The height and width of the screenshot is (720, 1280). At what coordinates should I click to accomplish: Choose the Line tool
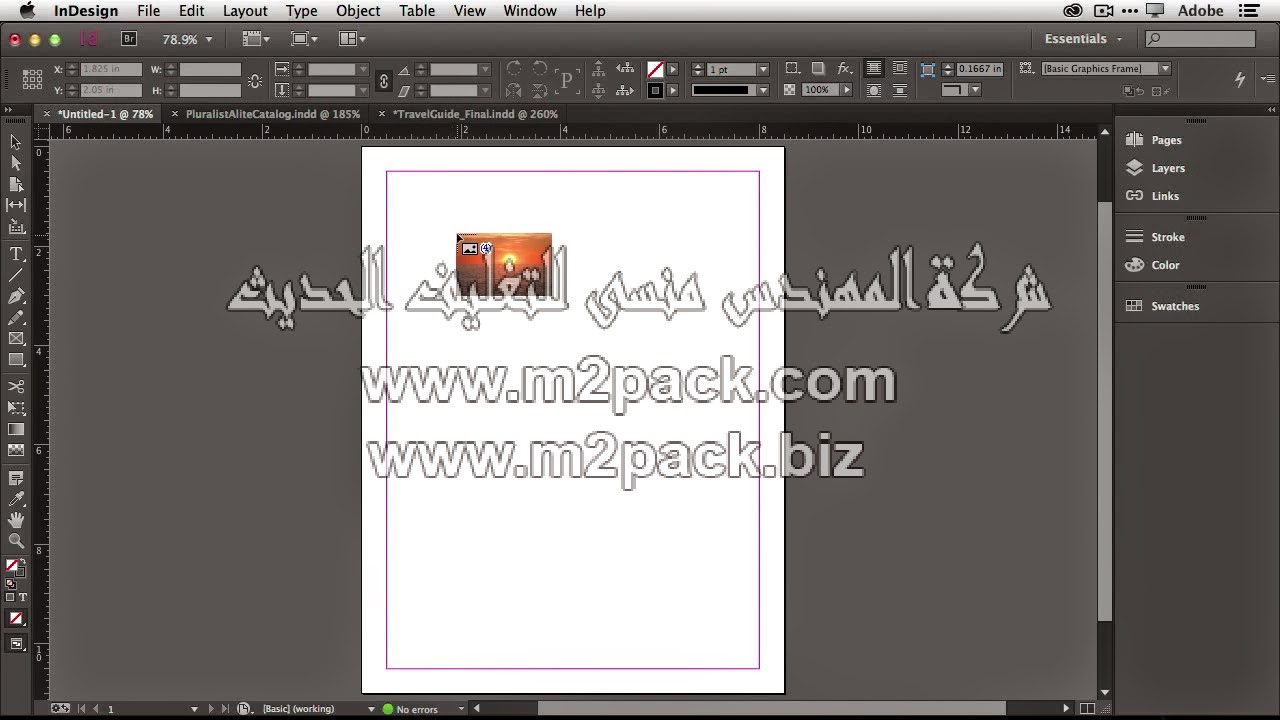[x=16, y=275]
